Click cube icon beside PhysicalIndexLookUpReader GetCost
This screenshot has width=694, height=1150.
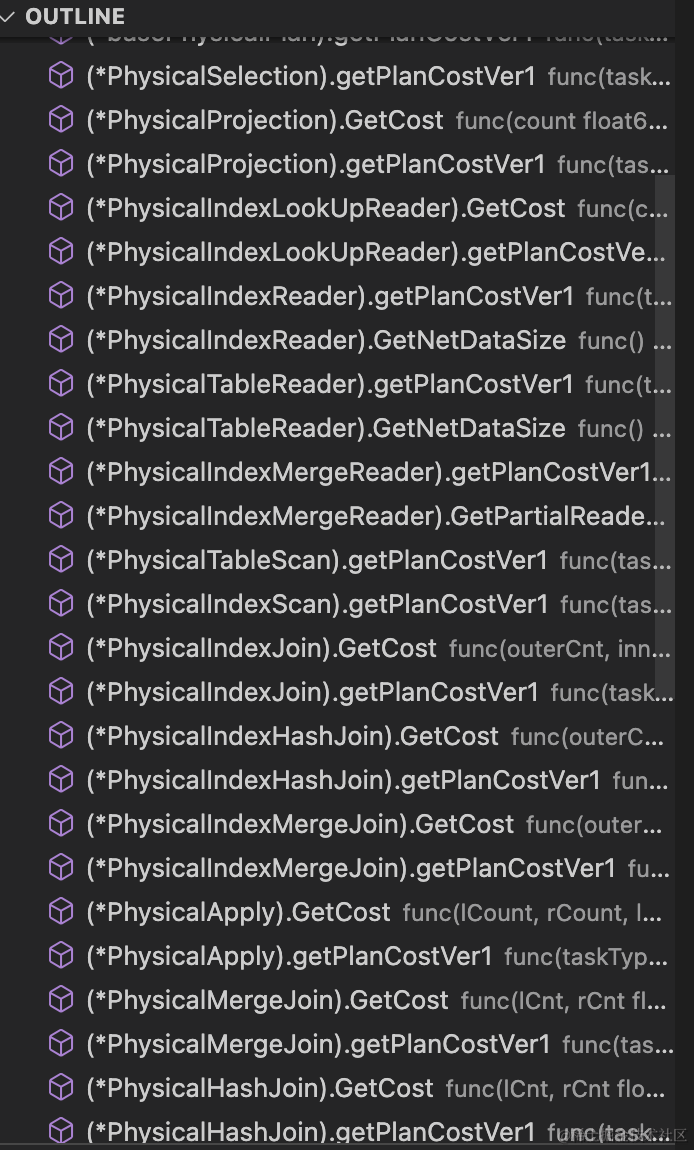coord(62,208)
